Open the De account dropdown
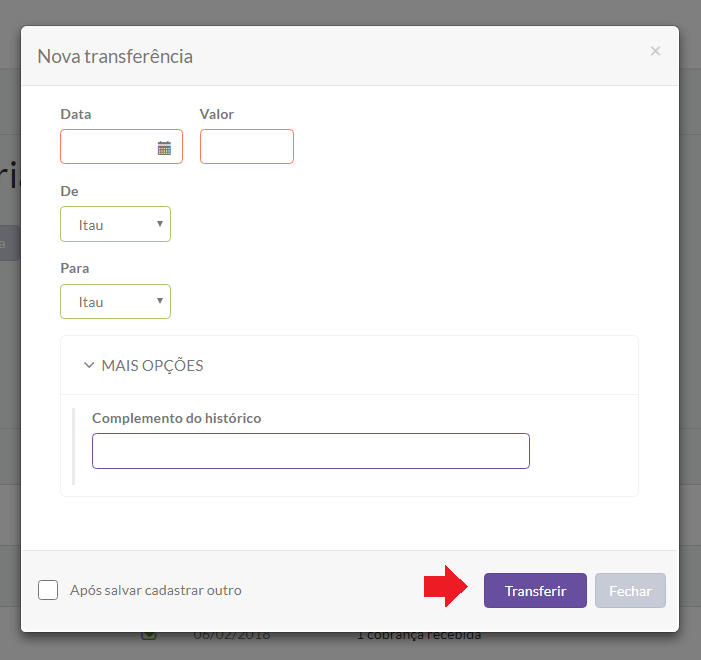This screenshot has height=660, width=701. tap(115, 224)
